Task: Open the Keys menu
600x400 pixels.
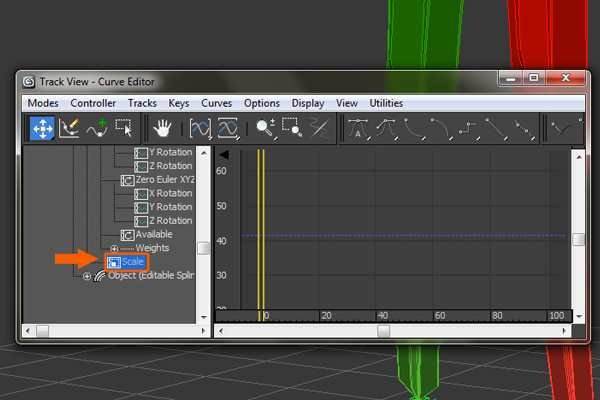Action: point(179,103)
